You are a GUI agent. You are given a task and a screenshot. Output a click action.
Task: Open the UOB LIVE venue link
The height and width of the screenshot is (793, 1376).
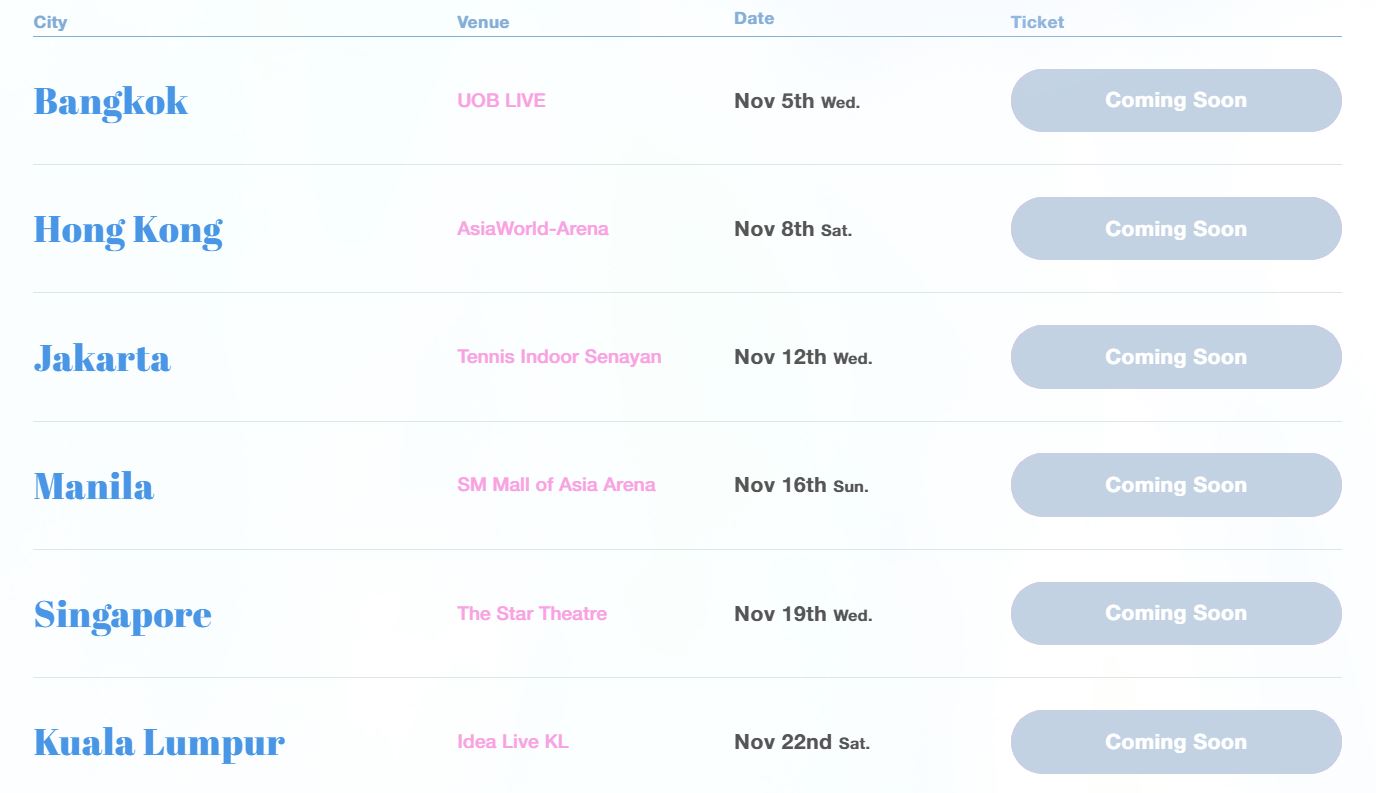[501, 100]
